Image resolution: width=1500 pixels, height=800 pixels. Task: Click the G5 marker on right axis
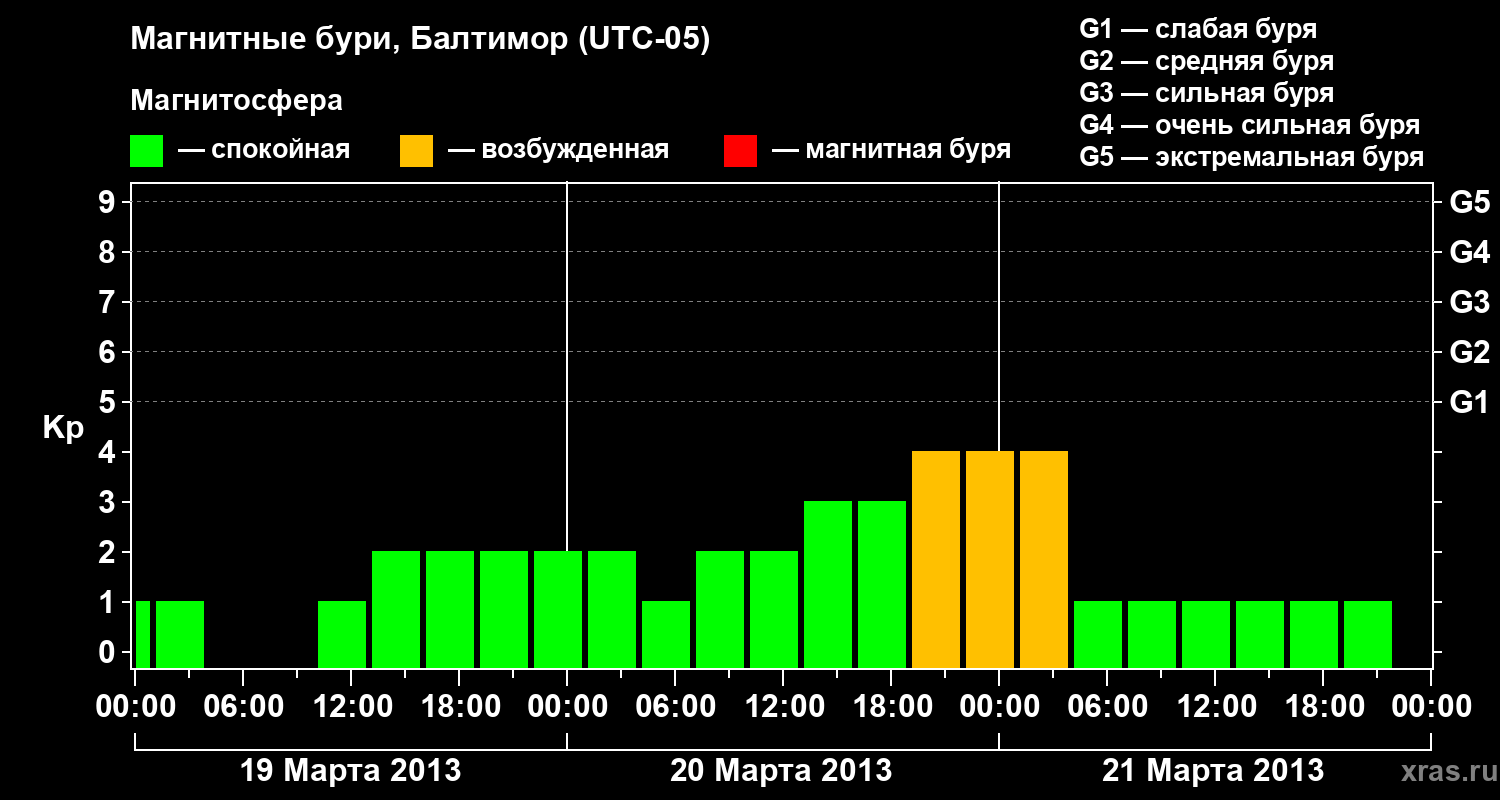coord(1469,202)
